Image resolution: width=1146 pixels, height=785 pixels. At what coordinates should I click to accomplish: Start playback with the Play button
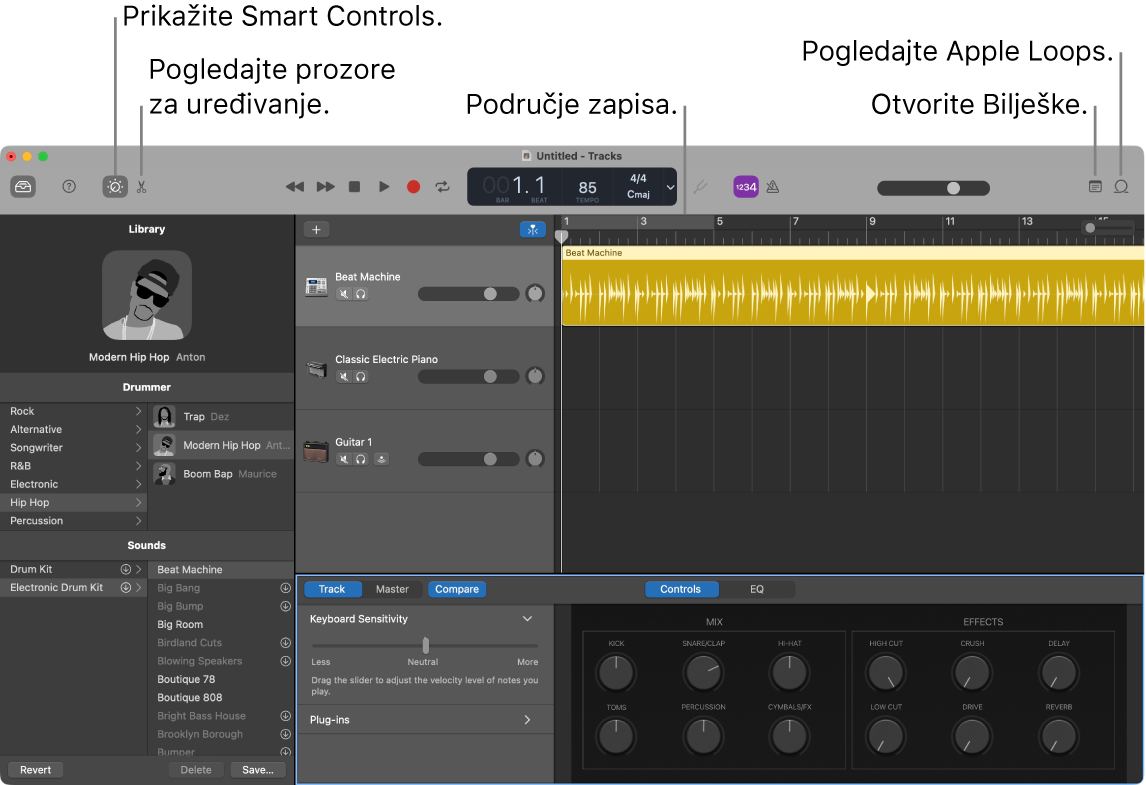coord(384,187)
